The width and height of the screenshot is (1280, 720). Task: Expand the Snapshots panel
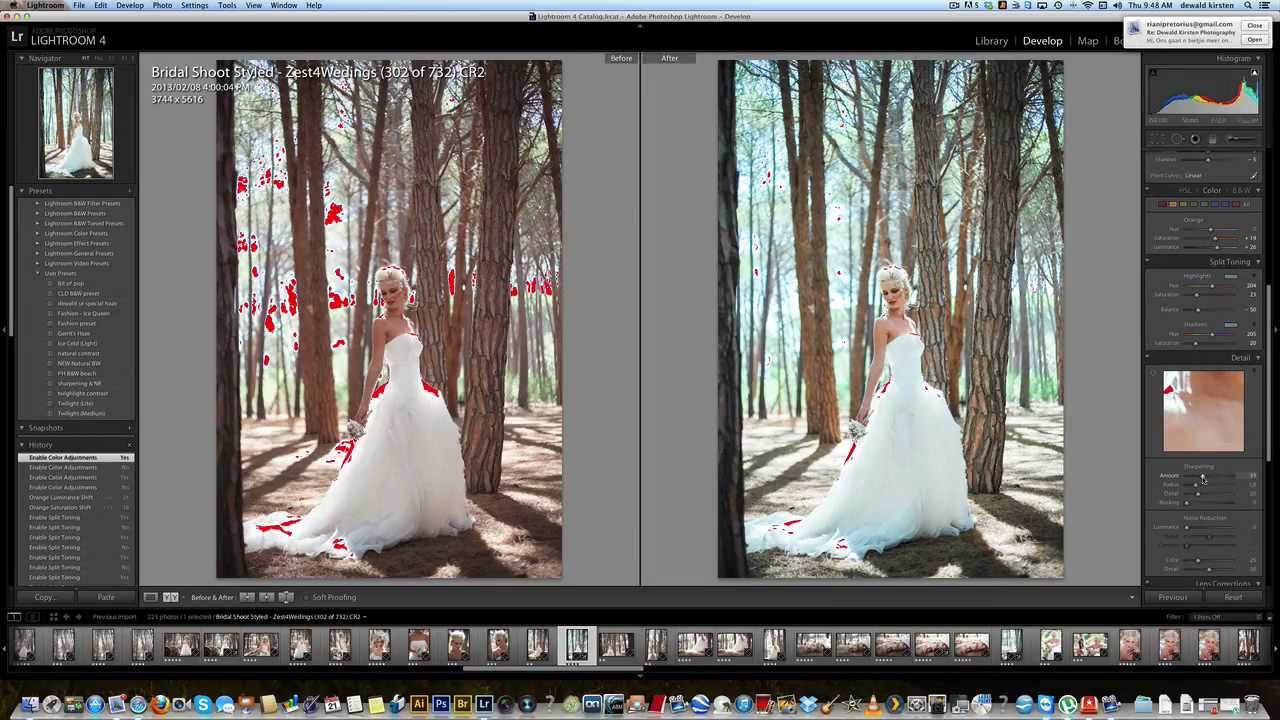point(21,428)
